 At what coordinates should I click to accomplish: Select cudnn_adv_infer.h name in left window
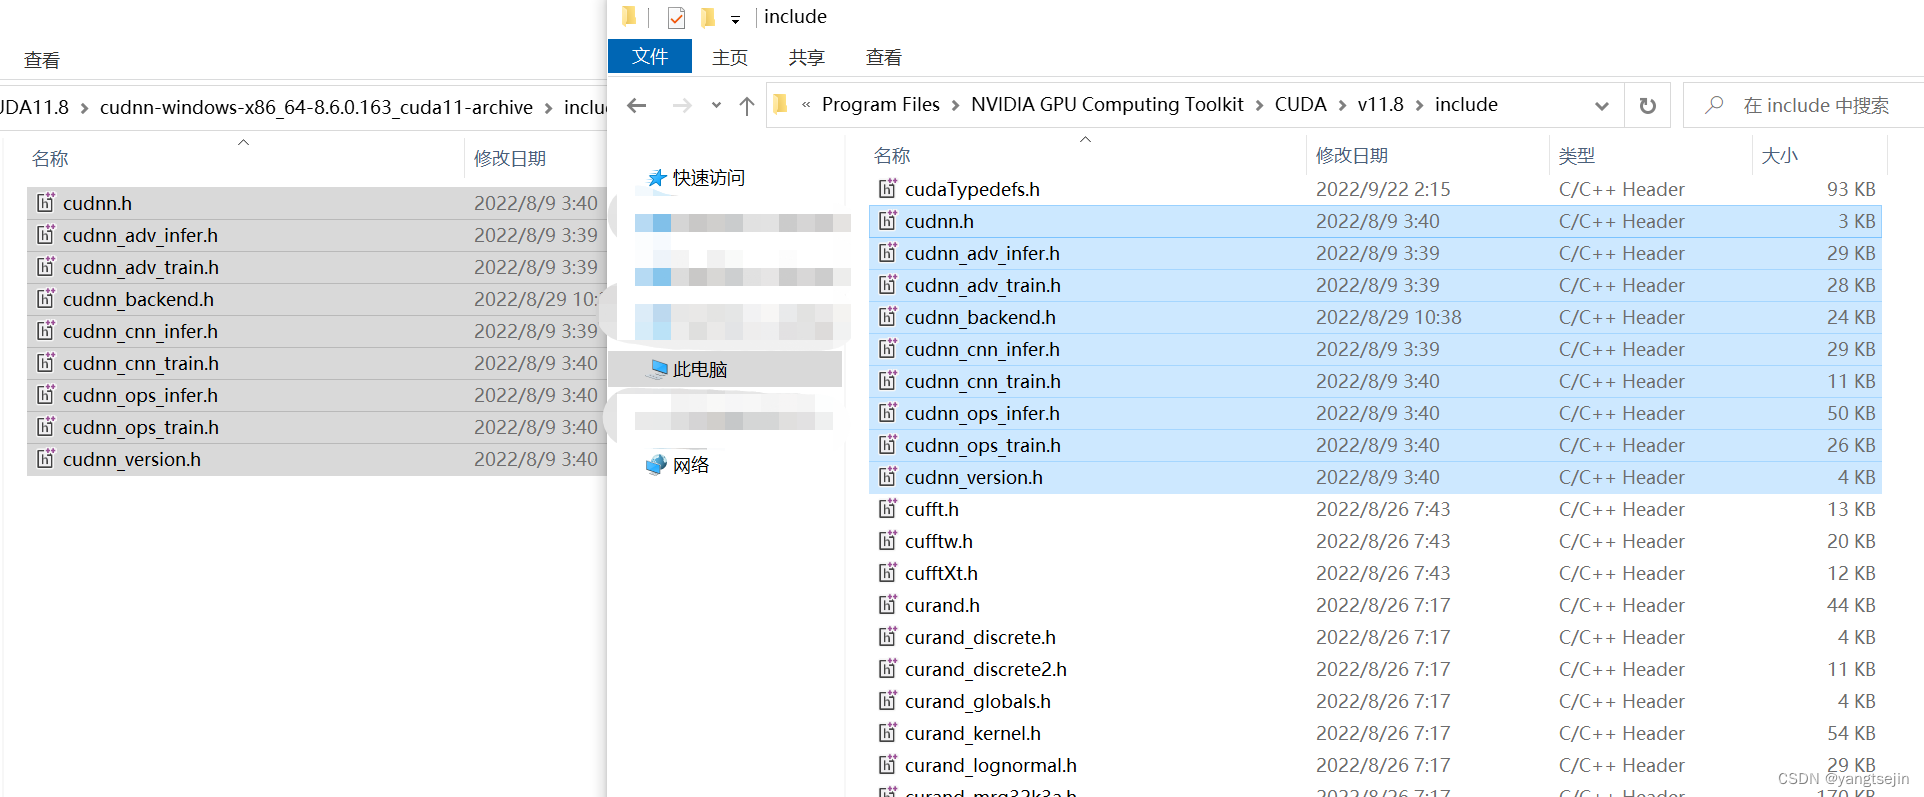click(x=140, y=235)
